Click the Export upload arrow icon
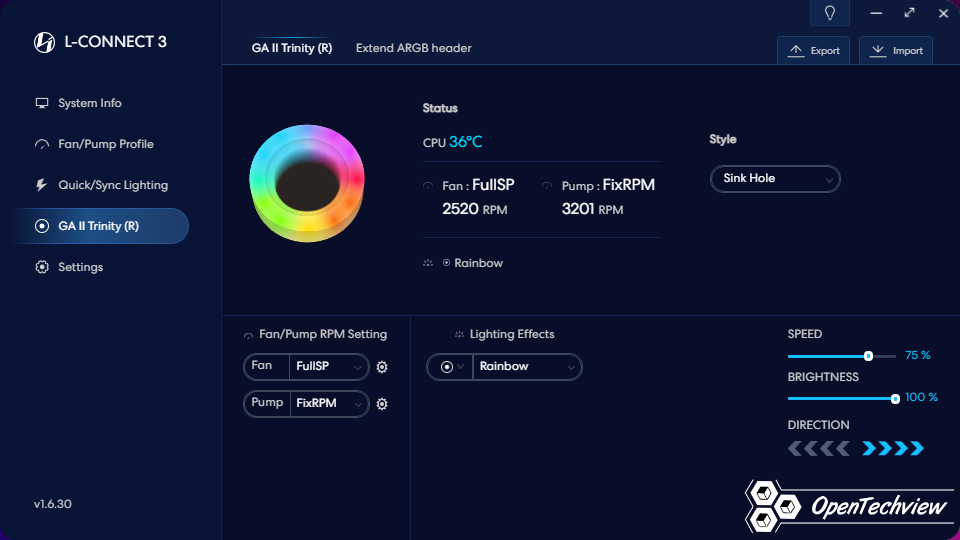The width and height of the screenshot is (960, 540). (x=796, y=50)
